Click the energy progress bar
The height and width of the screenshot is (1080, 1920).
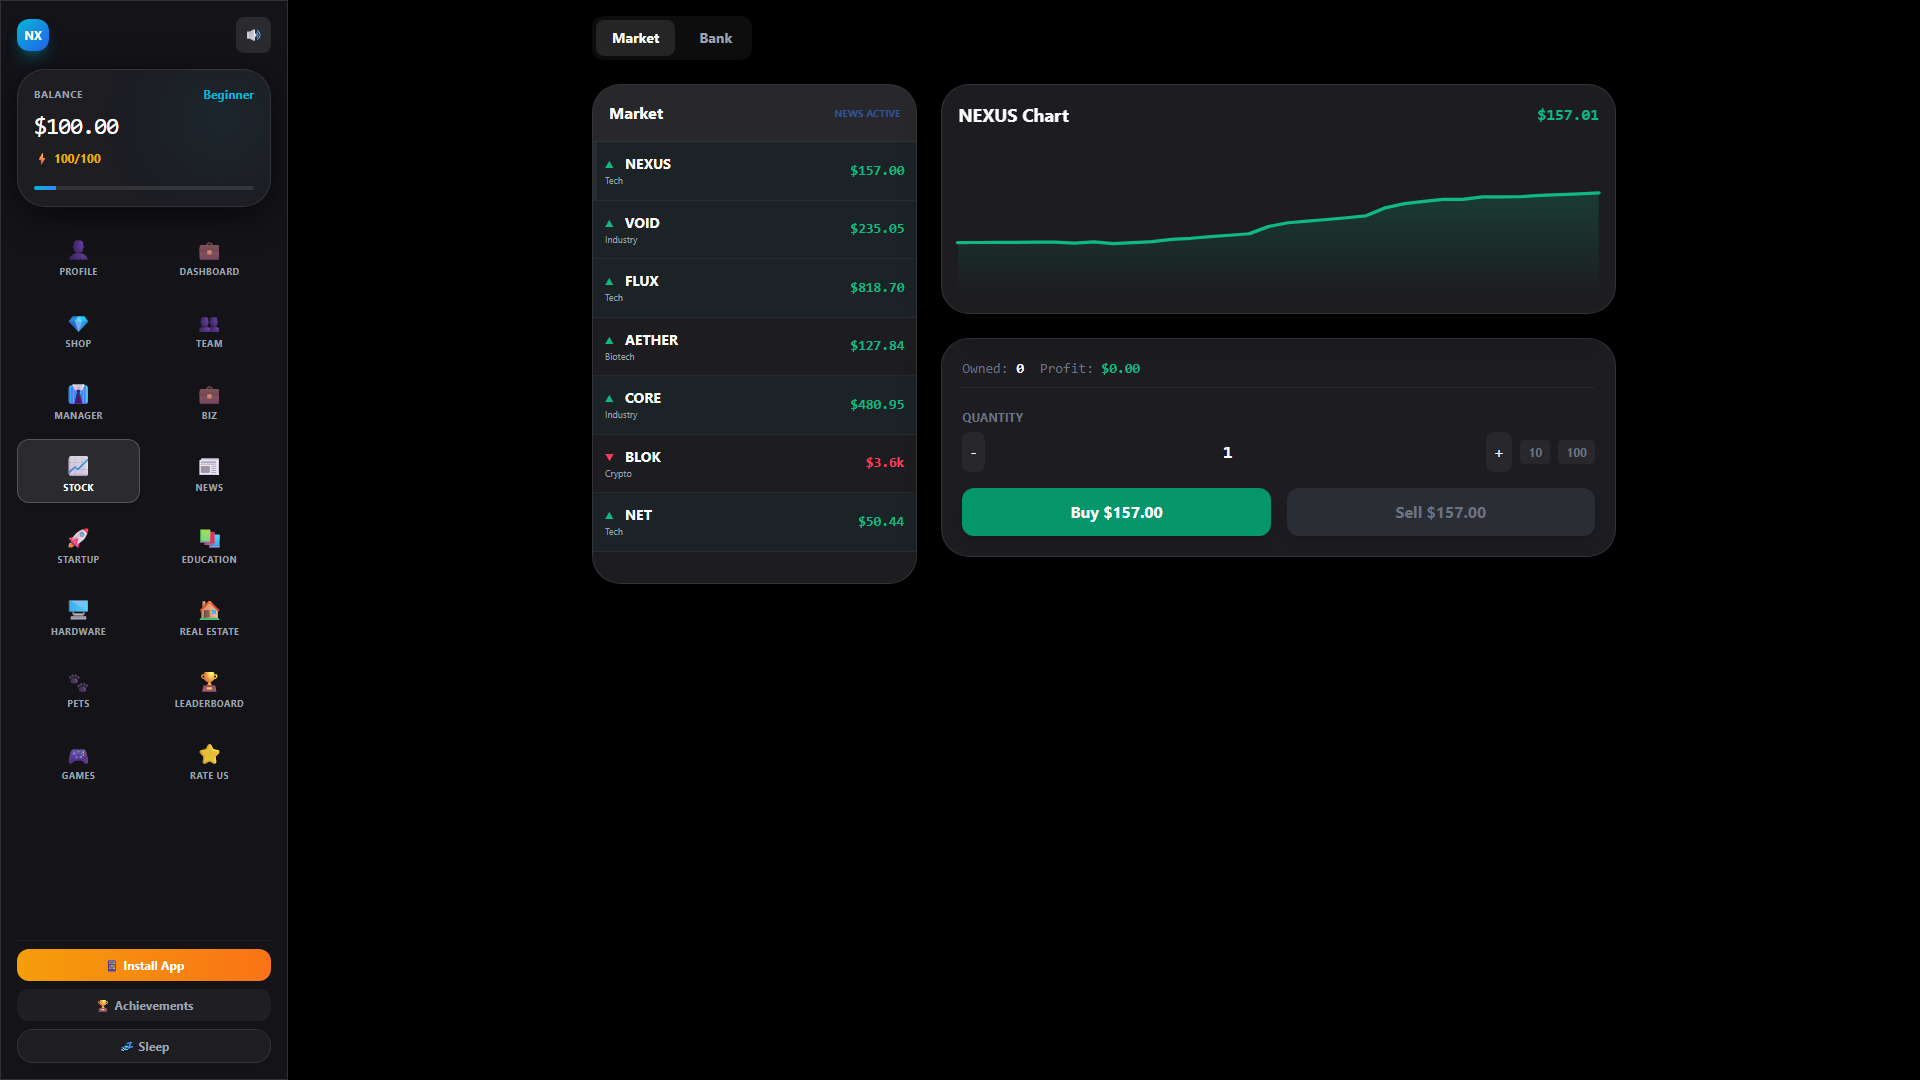click(143, 187)
